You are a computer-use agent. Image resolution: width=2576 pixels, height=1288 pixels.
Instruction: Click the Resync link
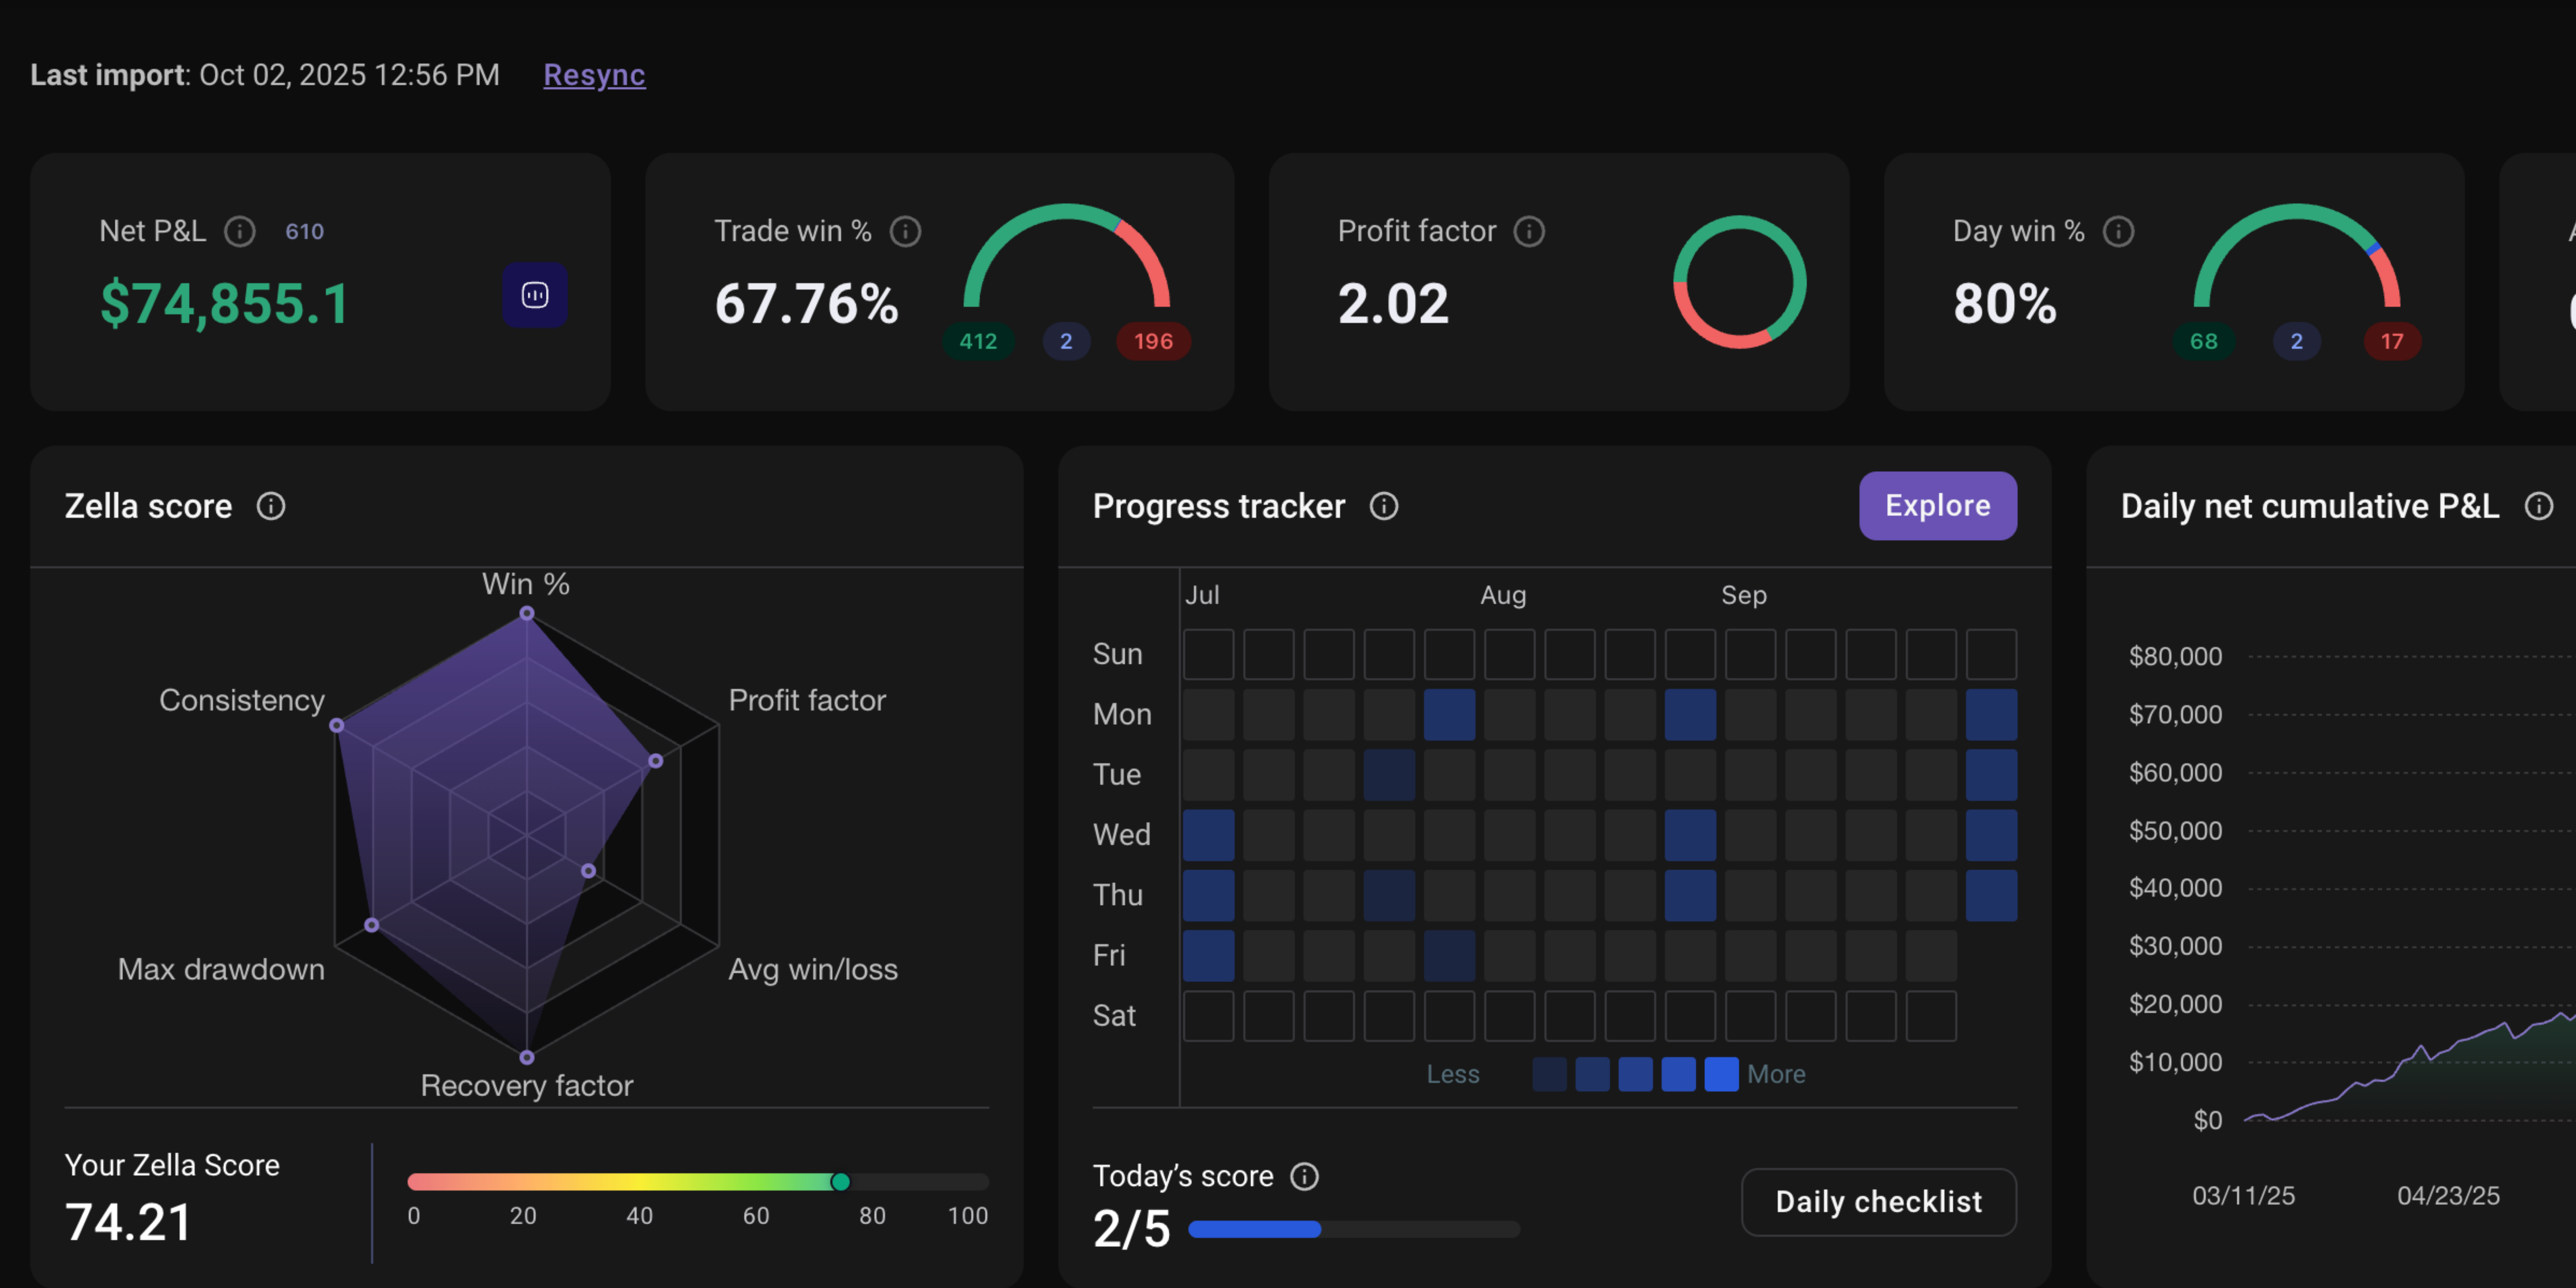[x=594, y=75]
